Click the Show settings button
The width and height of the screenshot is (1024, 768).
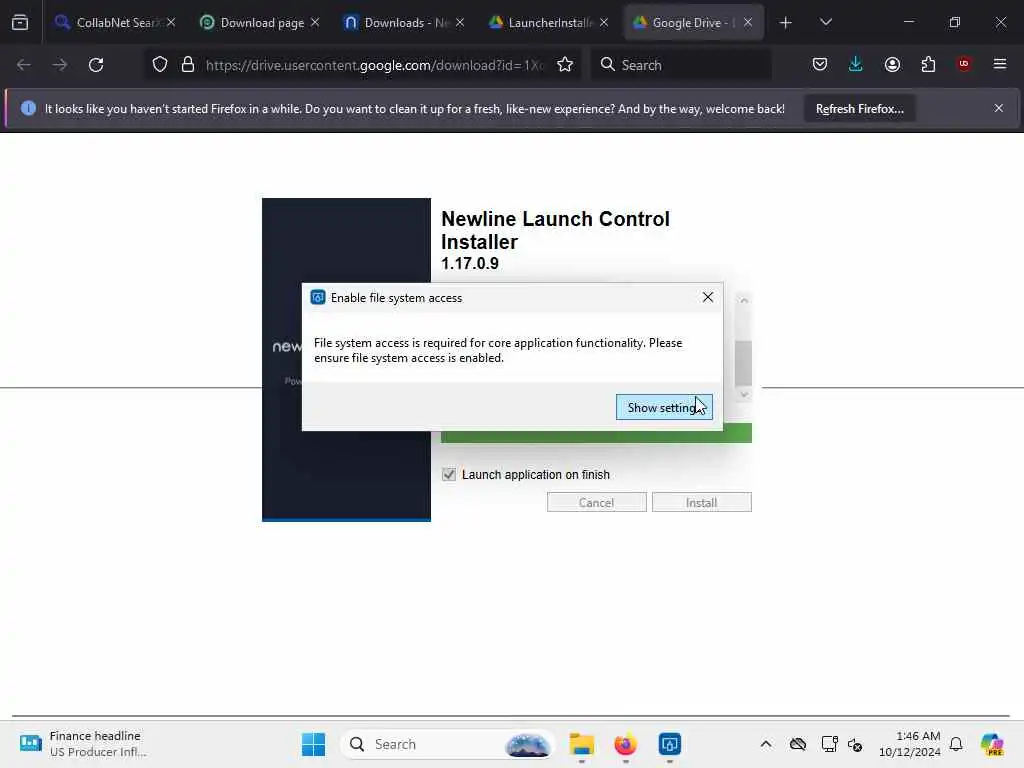pos(664,408)
